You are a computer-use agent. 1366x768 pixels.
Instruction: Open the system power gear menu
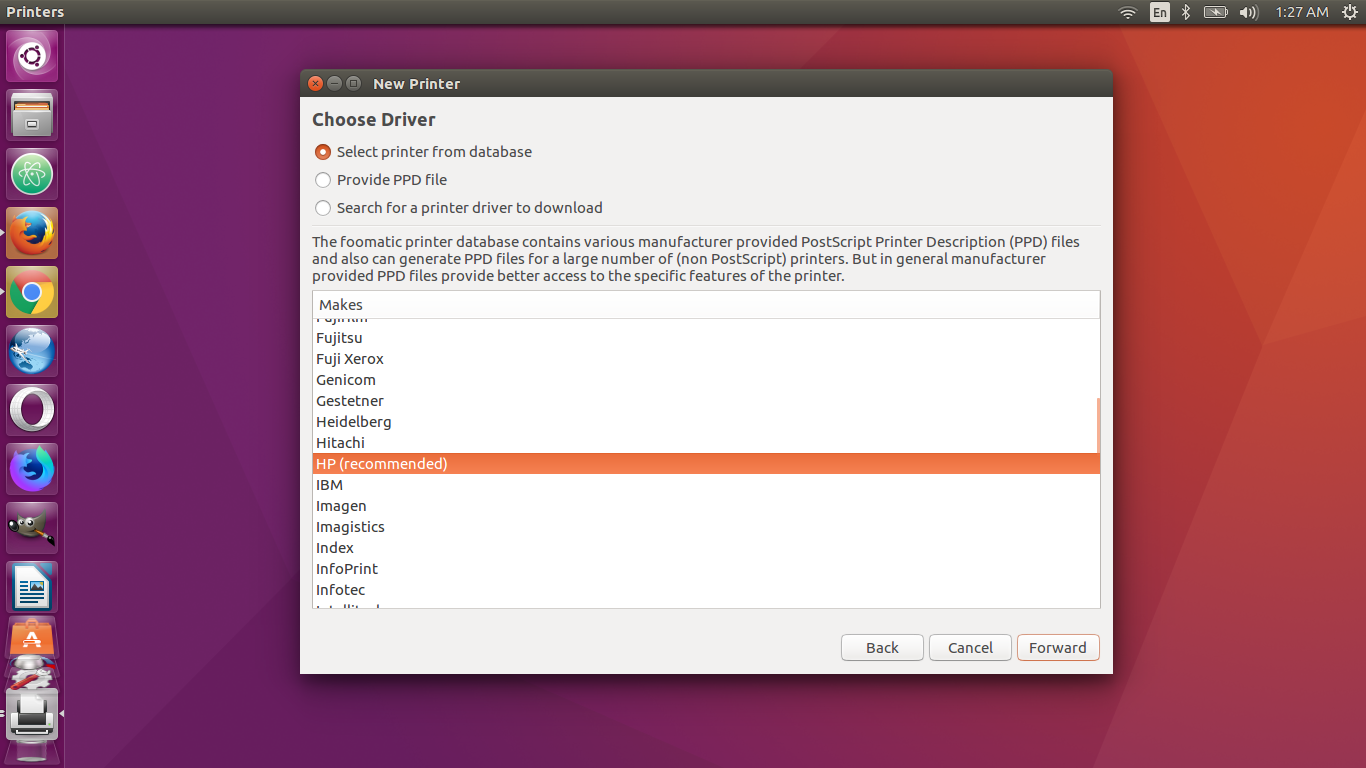[1350, 12]
